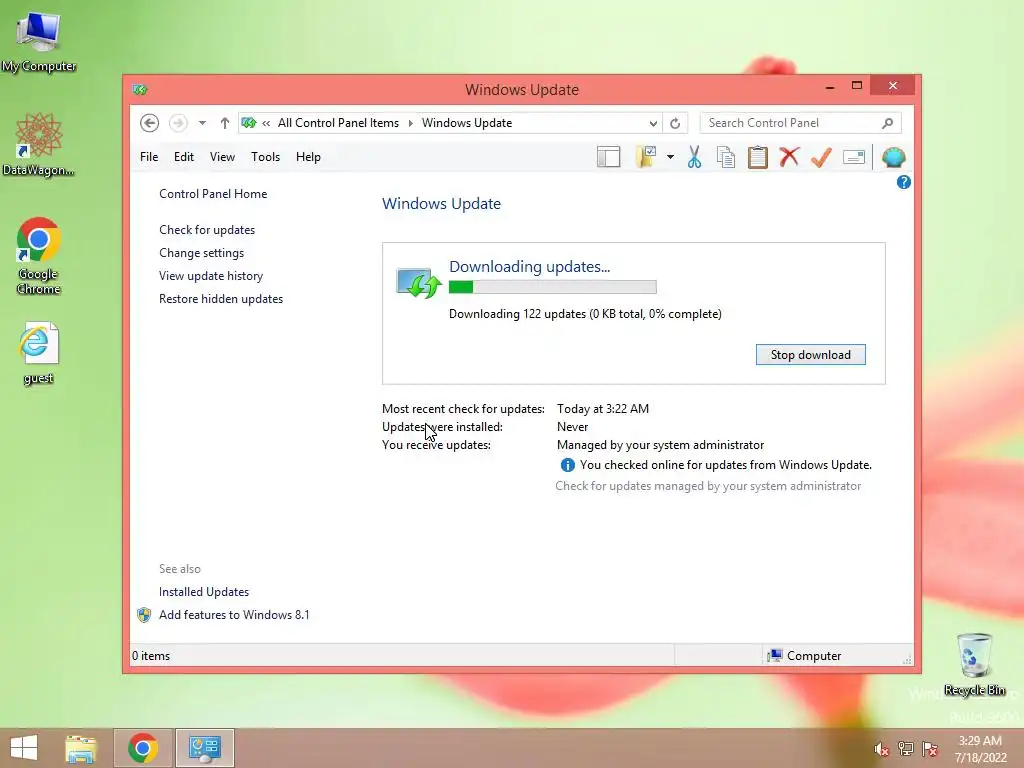1024x768 pixels.
Task: Click Check for updates link
Action: tap(207, 230)
